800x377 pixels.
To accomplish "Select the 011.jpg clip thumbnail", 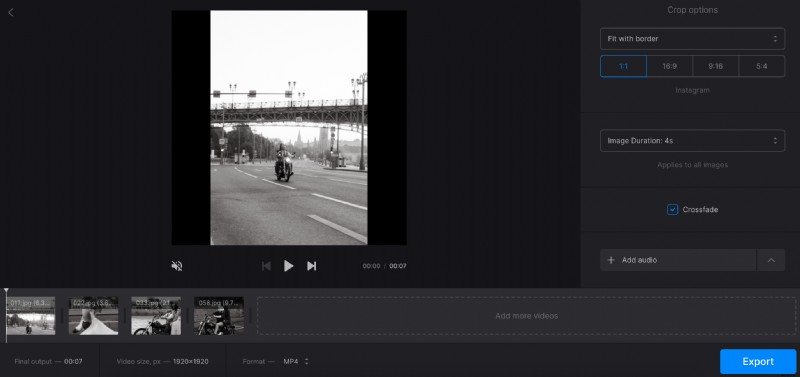I will tap(31, 316).
